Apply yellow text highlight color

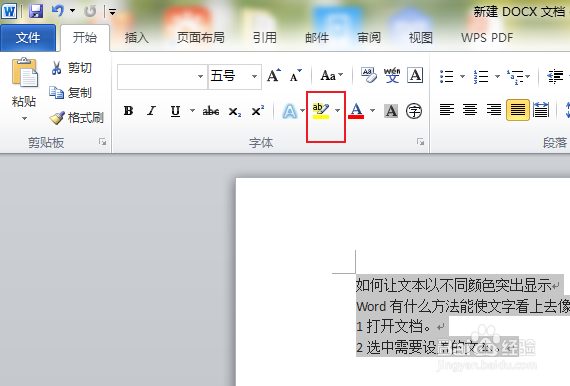pos(321,110)
